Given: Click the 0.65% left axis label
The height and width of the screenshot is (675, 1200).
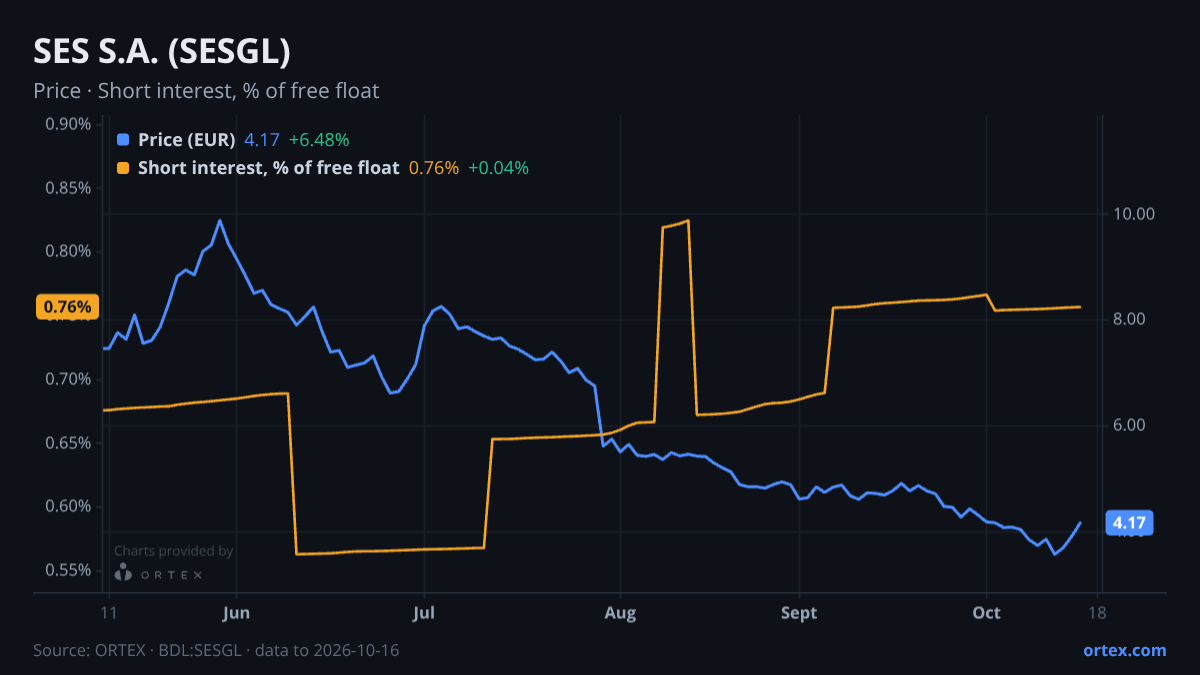Looking at the screenshot, I should 68,443.
